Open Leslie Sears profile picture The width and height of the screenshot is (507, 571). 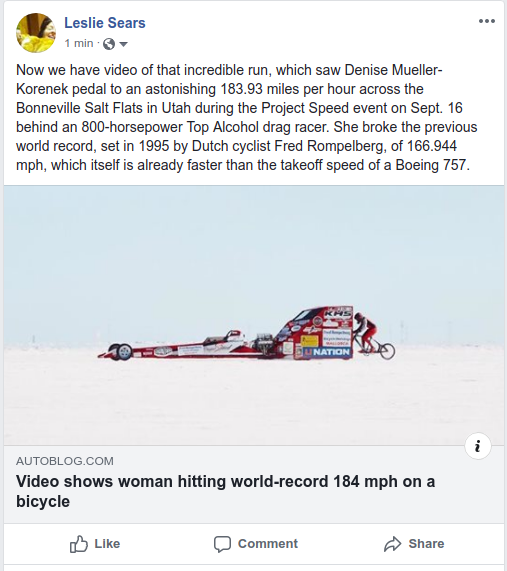[x=36, y=33]
